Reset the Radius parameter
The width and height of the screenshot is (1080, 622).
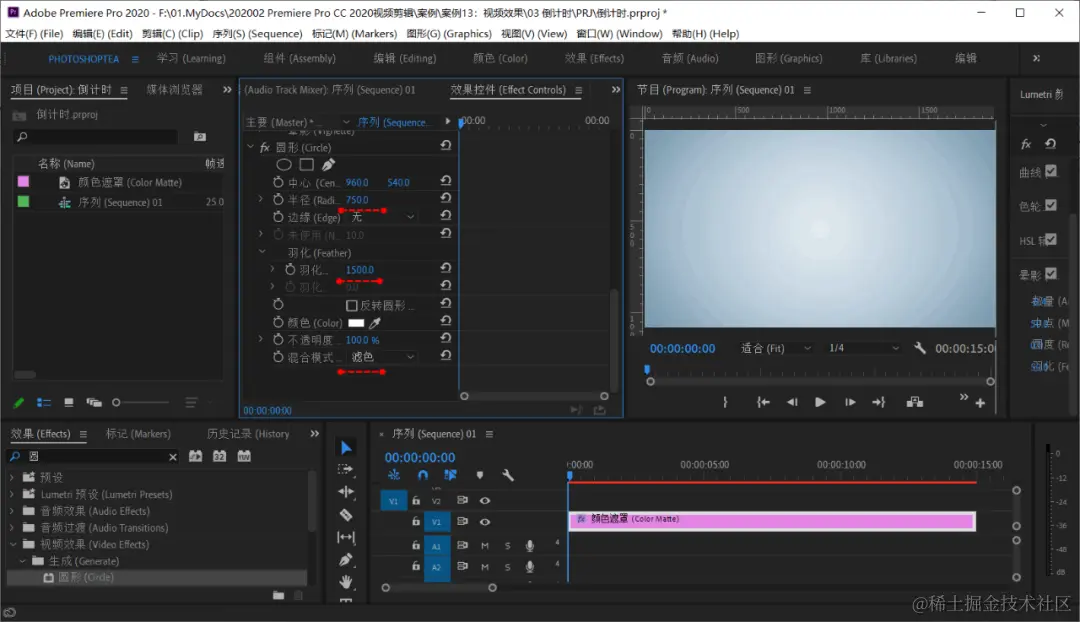pos(446,198)
